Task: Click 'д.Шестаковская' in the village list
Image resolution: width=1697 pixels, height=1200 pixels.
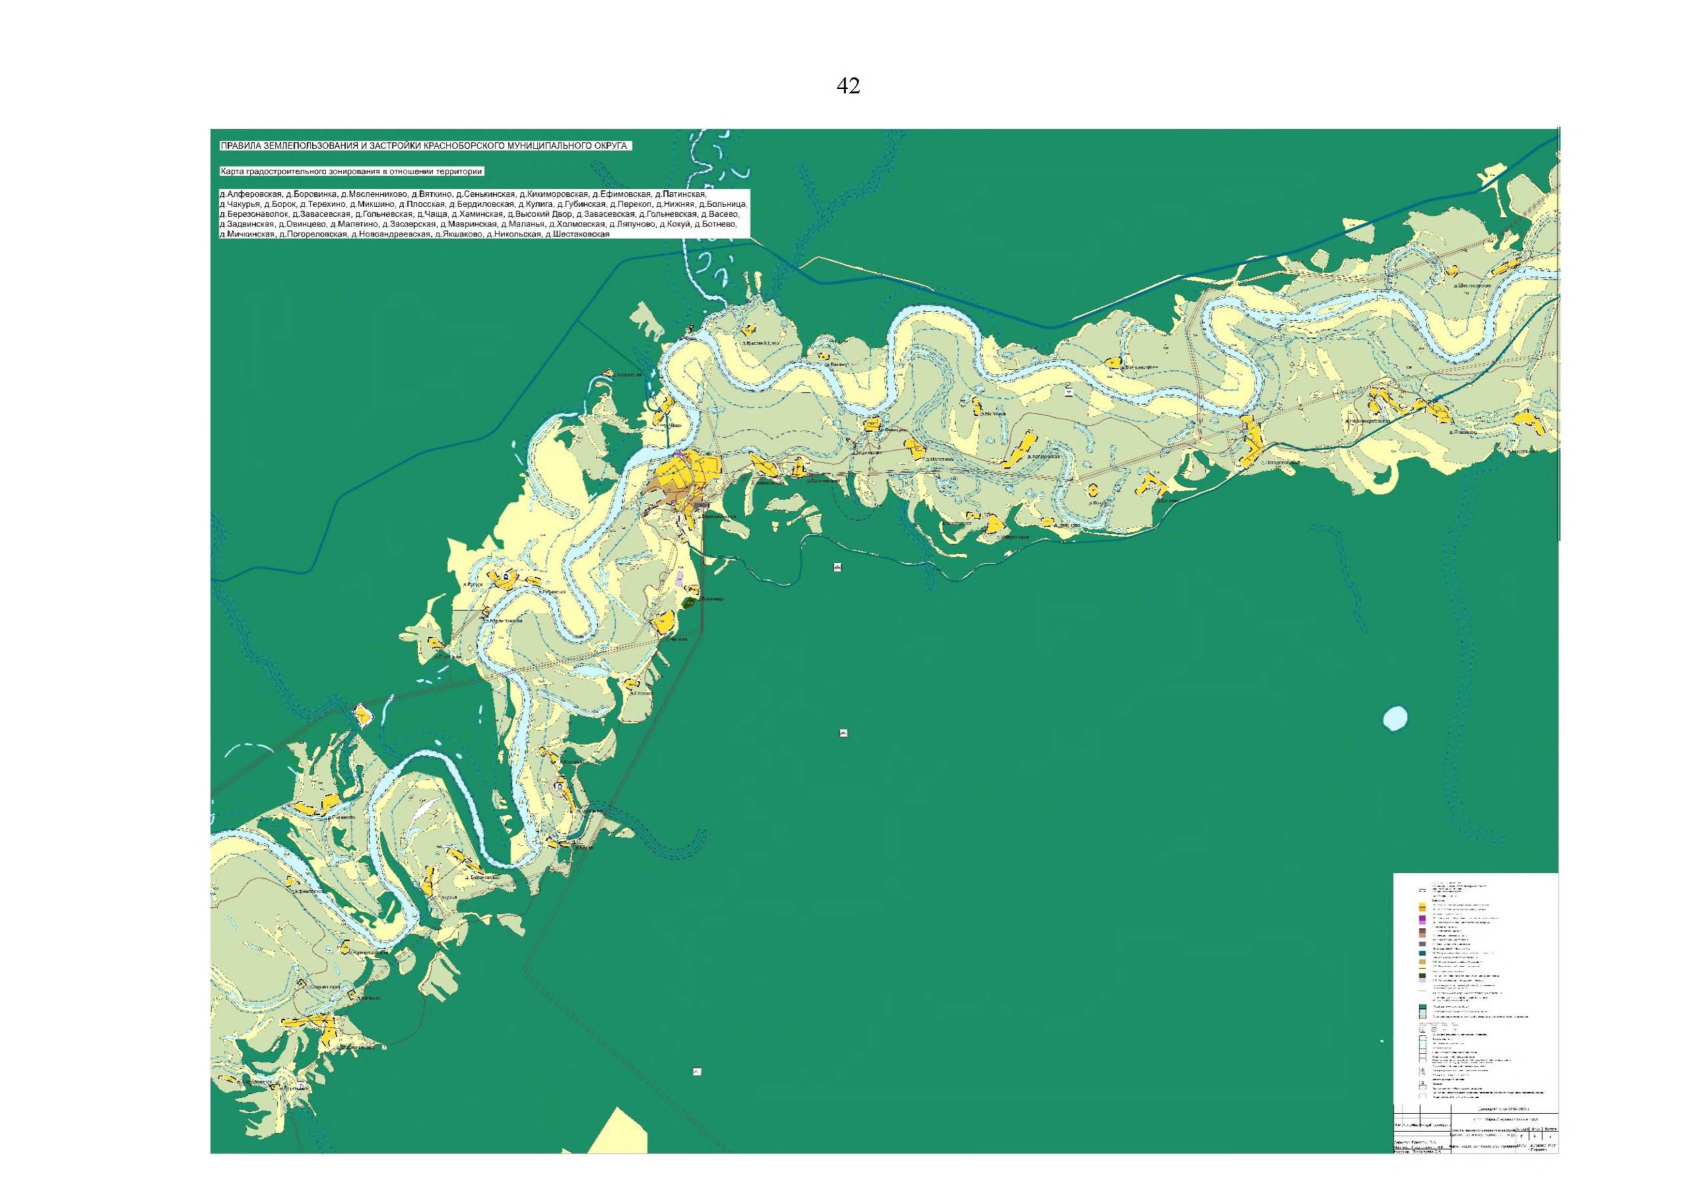Action: coord(577,234)
